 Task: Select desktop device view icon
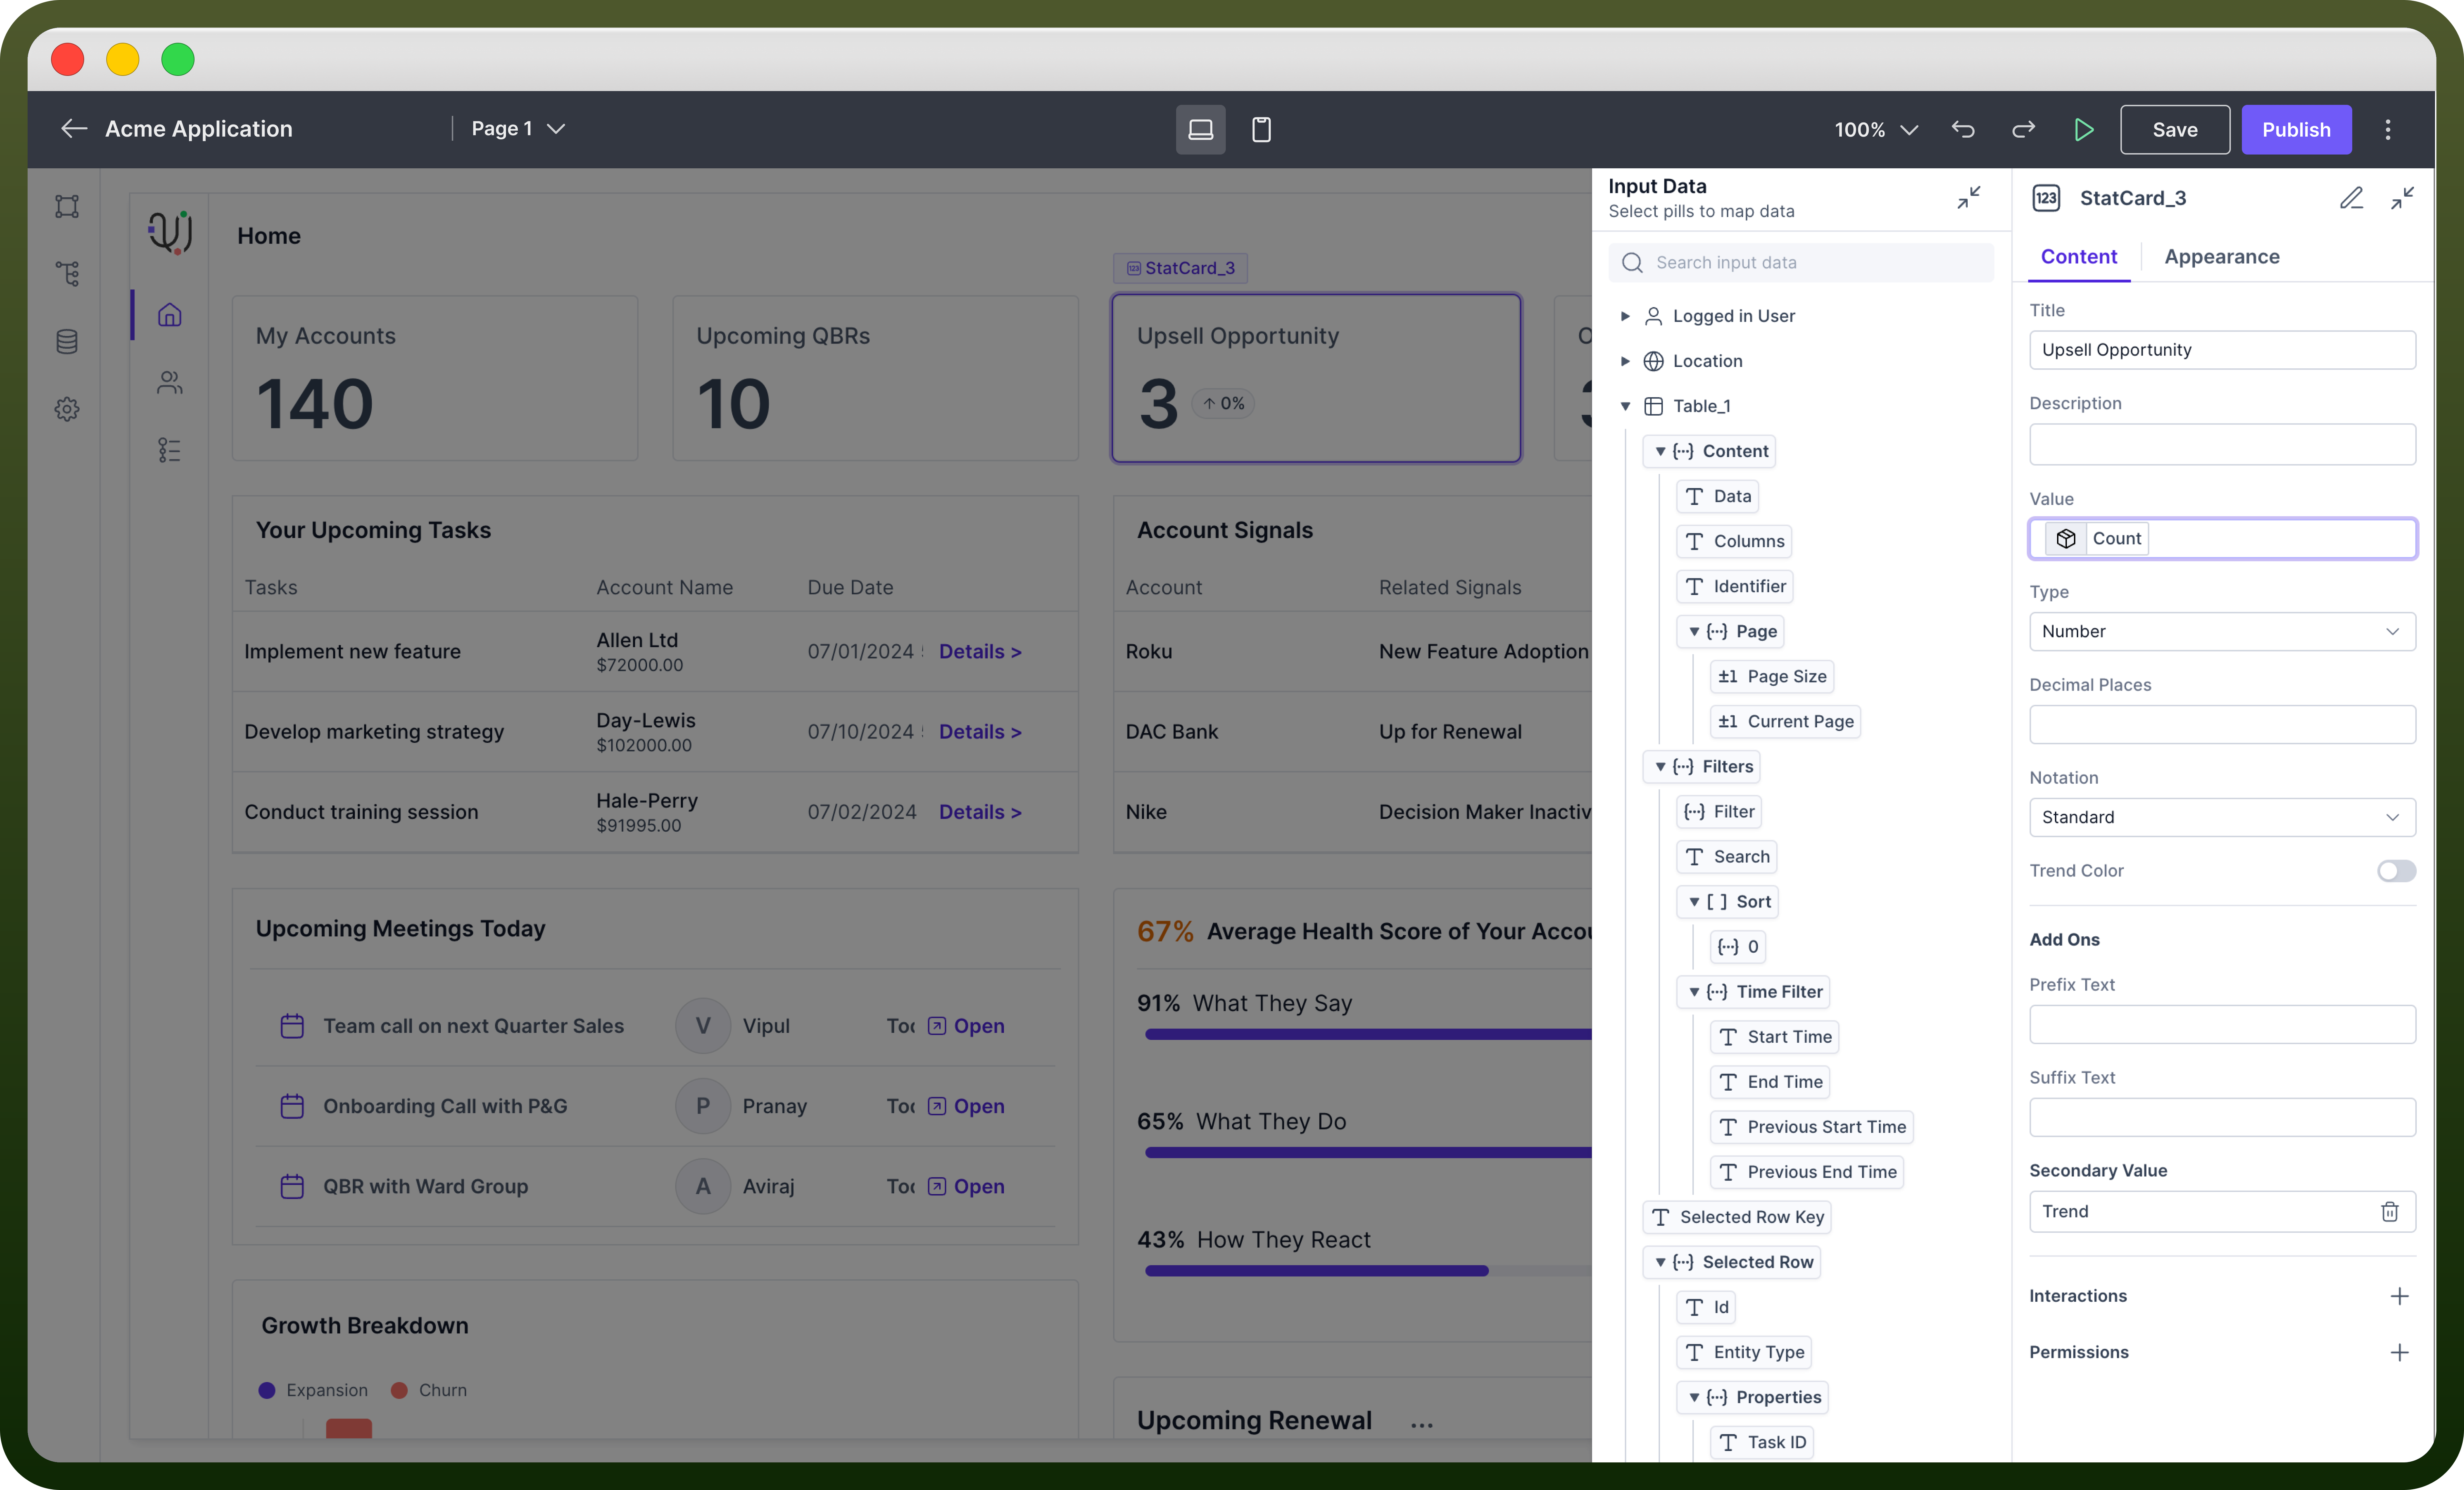tap(1200, 129)
